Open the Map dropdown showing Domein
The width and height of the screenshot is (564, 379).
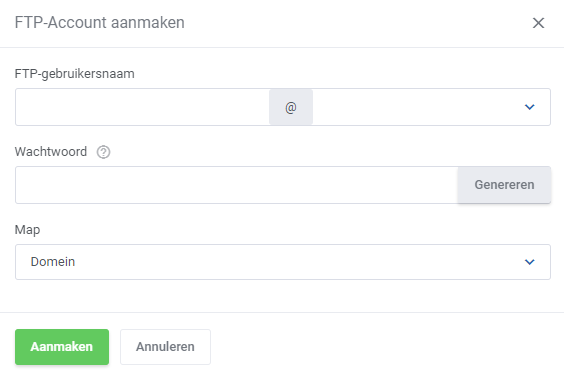tap(283, 262)
